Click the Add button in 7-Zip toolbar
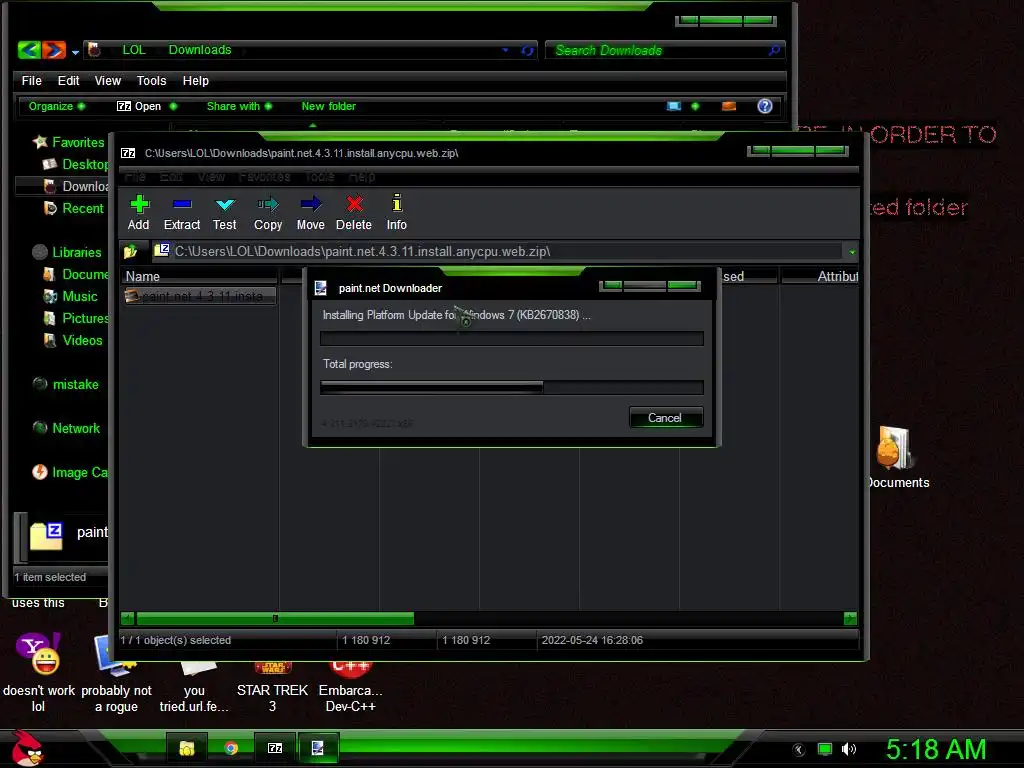Screen dimensions: 1024x768 click(138, 213)
